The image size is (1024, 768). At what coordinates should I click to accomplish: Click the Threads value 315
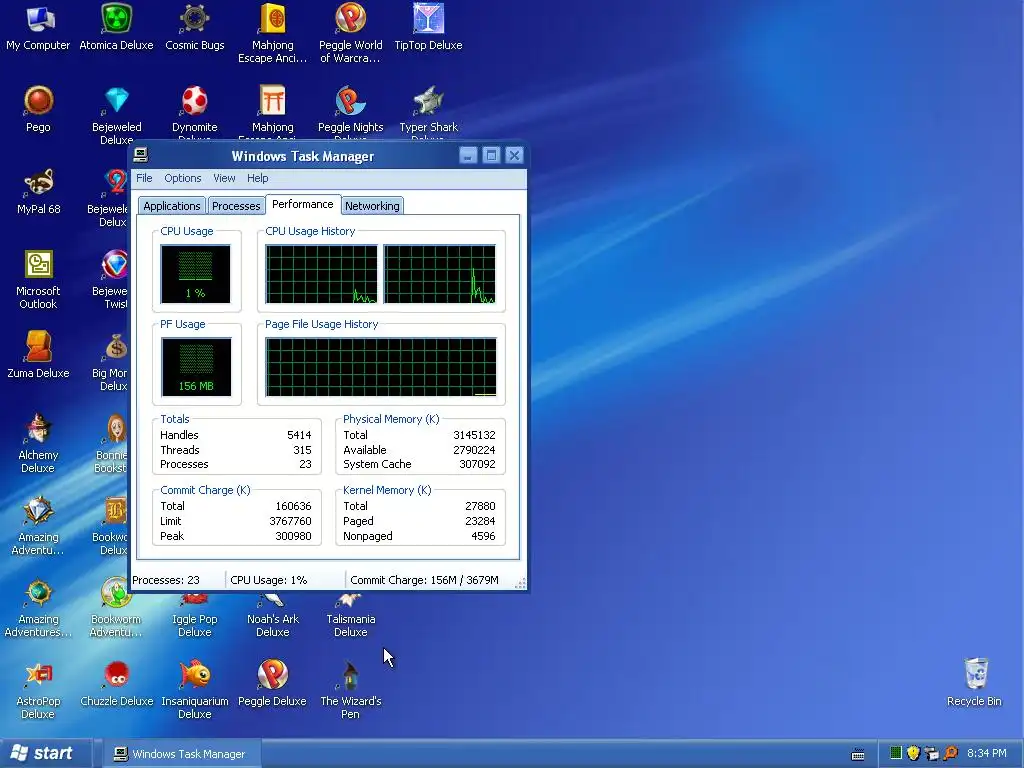[302, 450]
